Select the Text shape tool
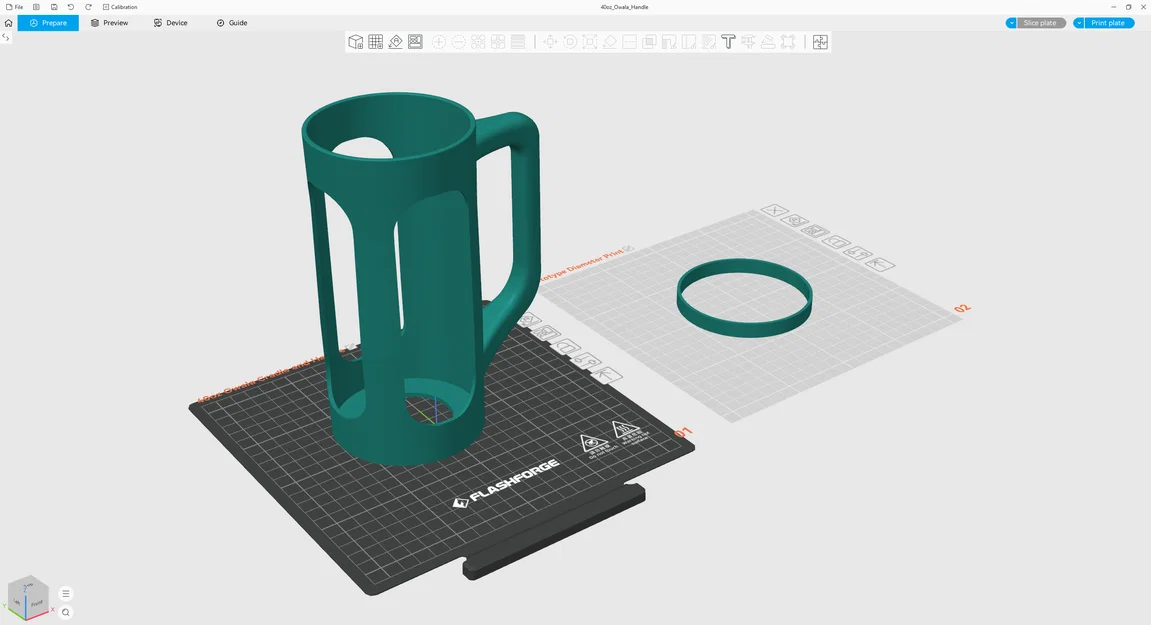 (728, 42)
